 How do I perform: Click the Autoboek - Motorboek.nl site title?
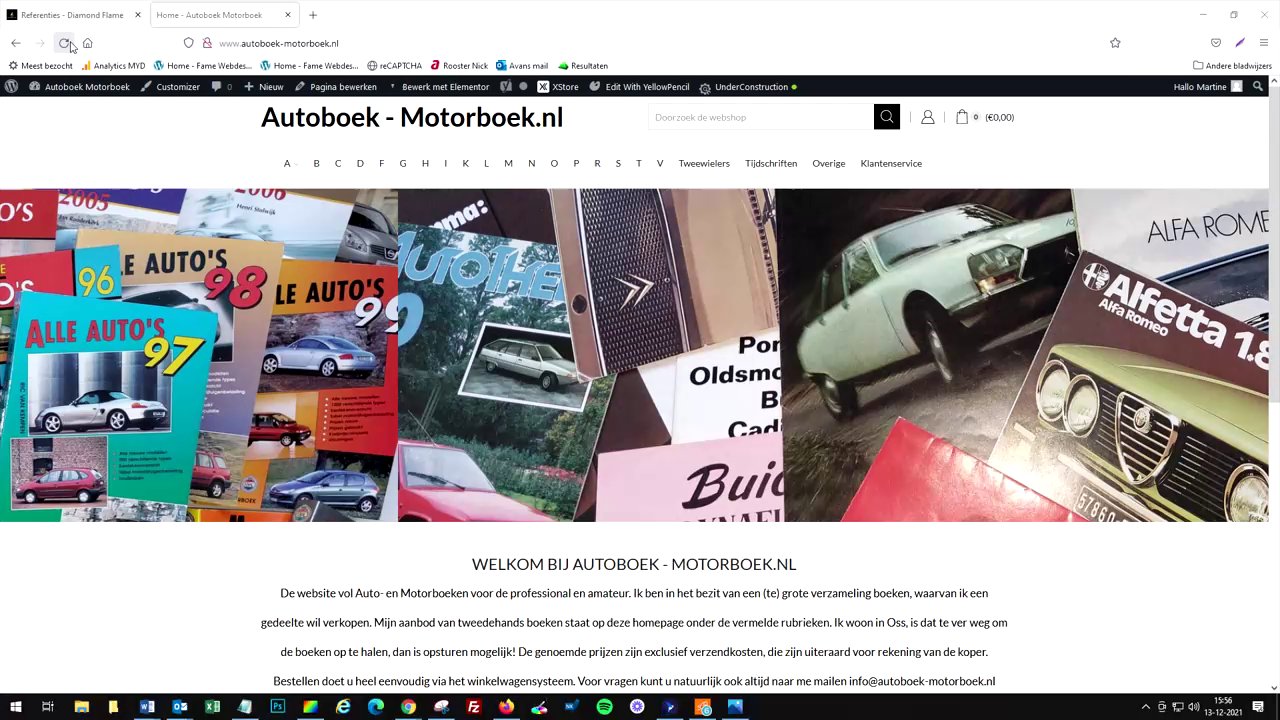412,117
